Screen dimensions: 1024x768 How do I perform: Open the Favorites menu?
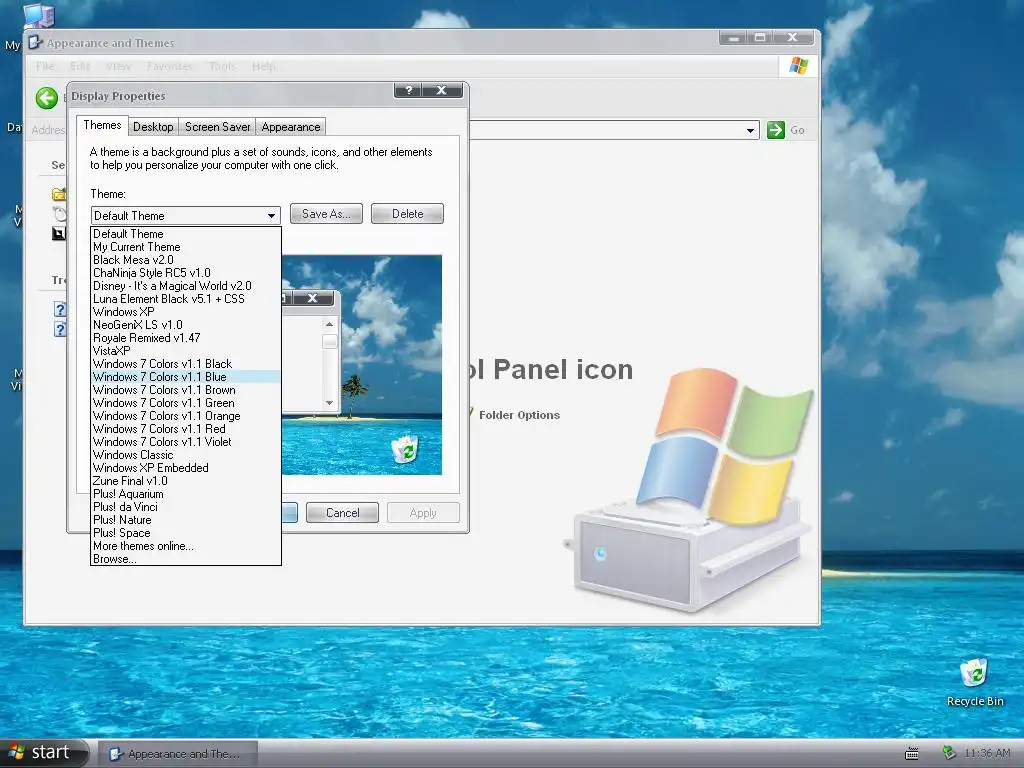(169, 66)
